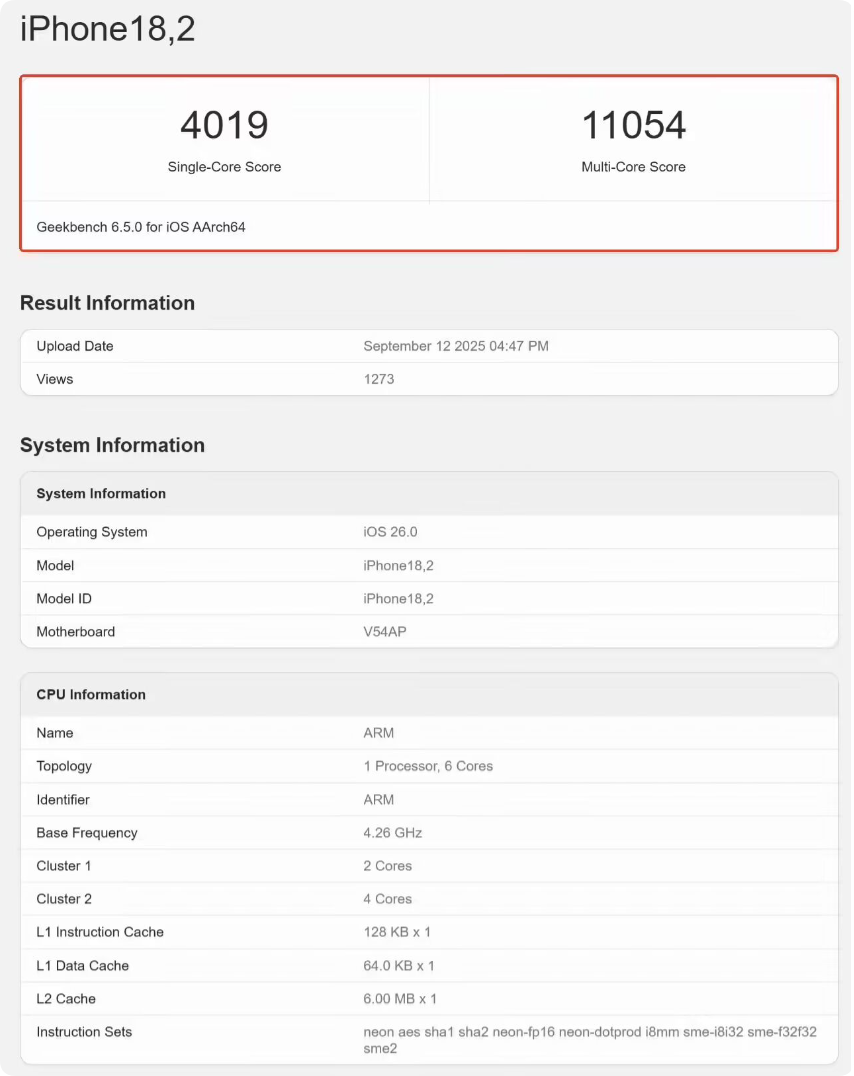The height and width of the screenshot is (1076, 854).
Task: Select the 11054 multi-core score
Action: pos(634,125)
